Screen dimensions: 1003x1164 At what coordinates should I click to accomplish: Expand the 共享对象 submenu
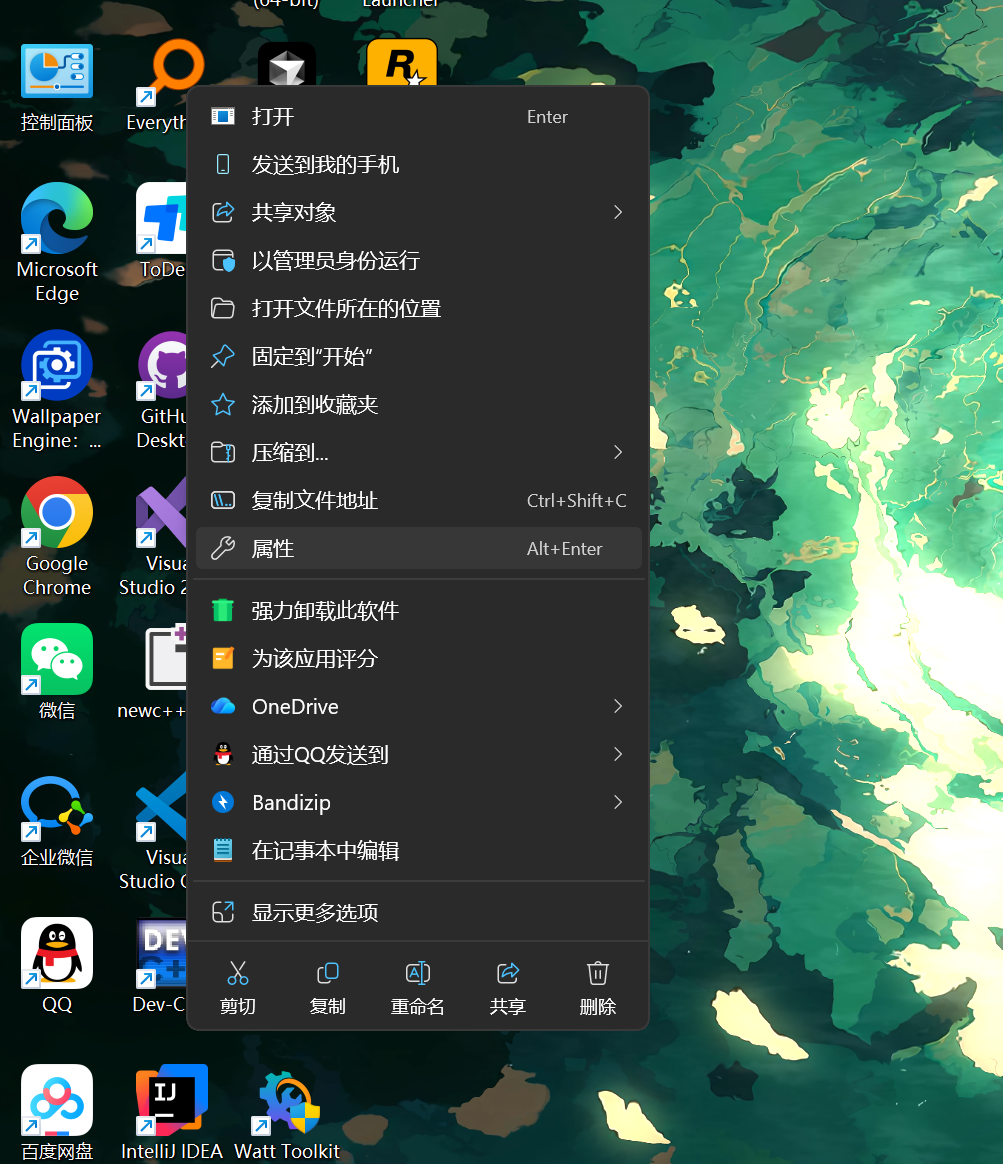(417, 212)
